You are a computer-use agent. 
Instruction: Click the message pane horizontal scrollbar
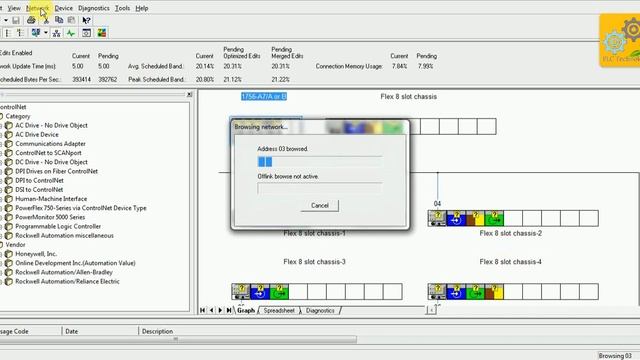click(x=178, y=339)
